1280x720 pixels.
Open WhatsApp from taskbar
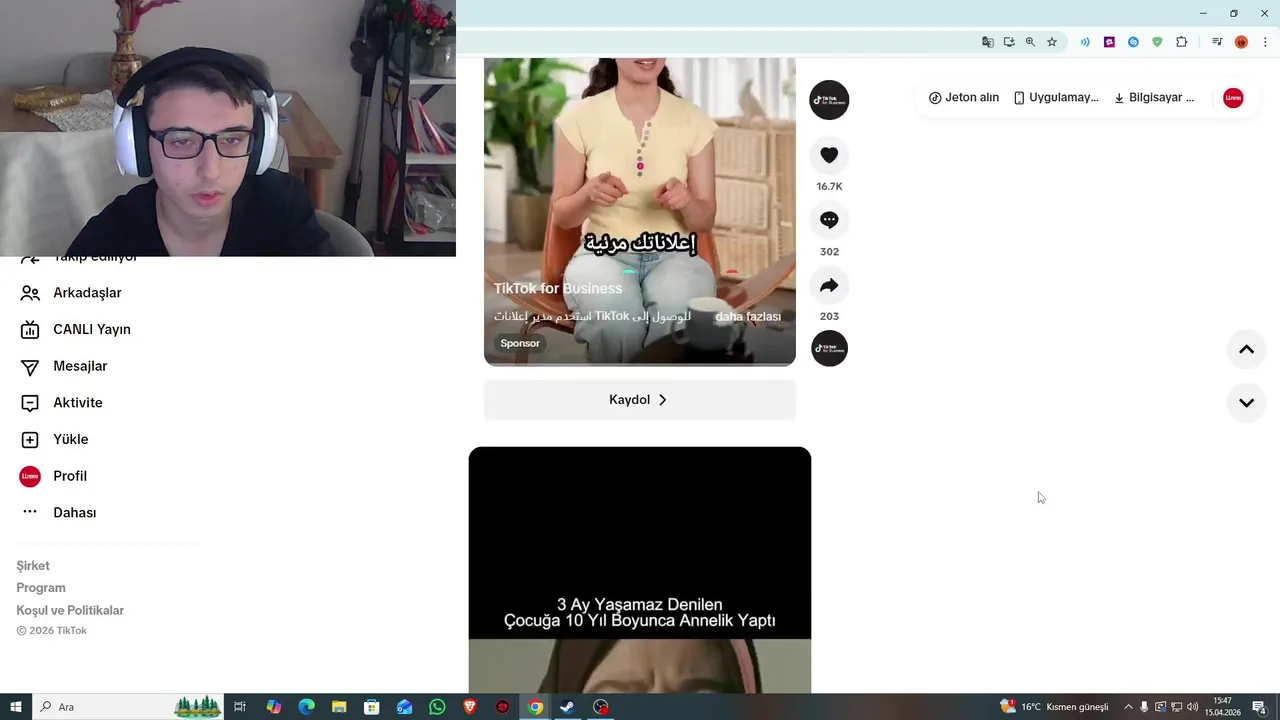[437, 707]
